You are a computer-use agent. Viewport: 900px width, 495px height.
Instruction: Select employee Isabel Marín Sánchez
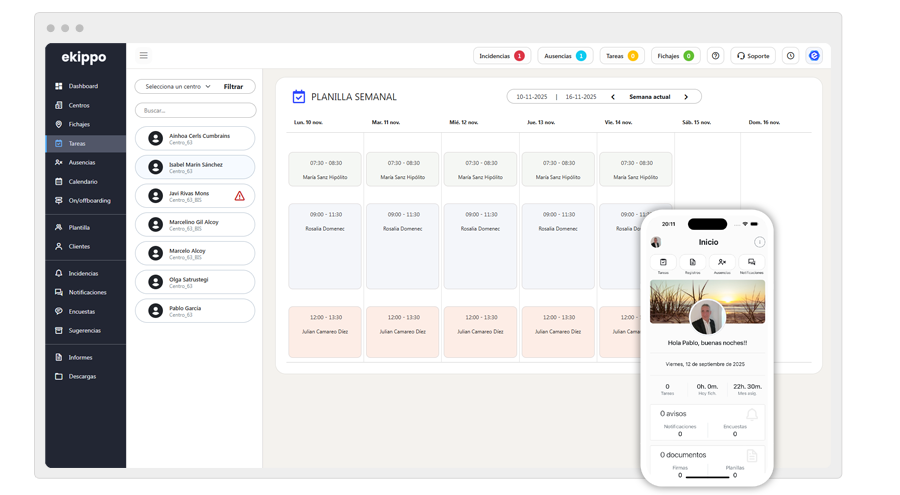tap(195, 167)
